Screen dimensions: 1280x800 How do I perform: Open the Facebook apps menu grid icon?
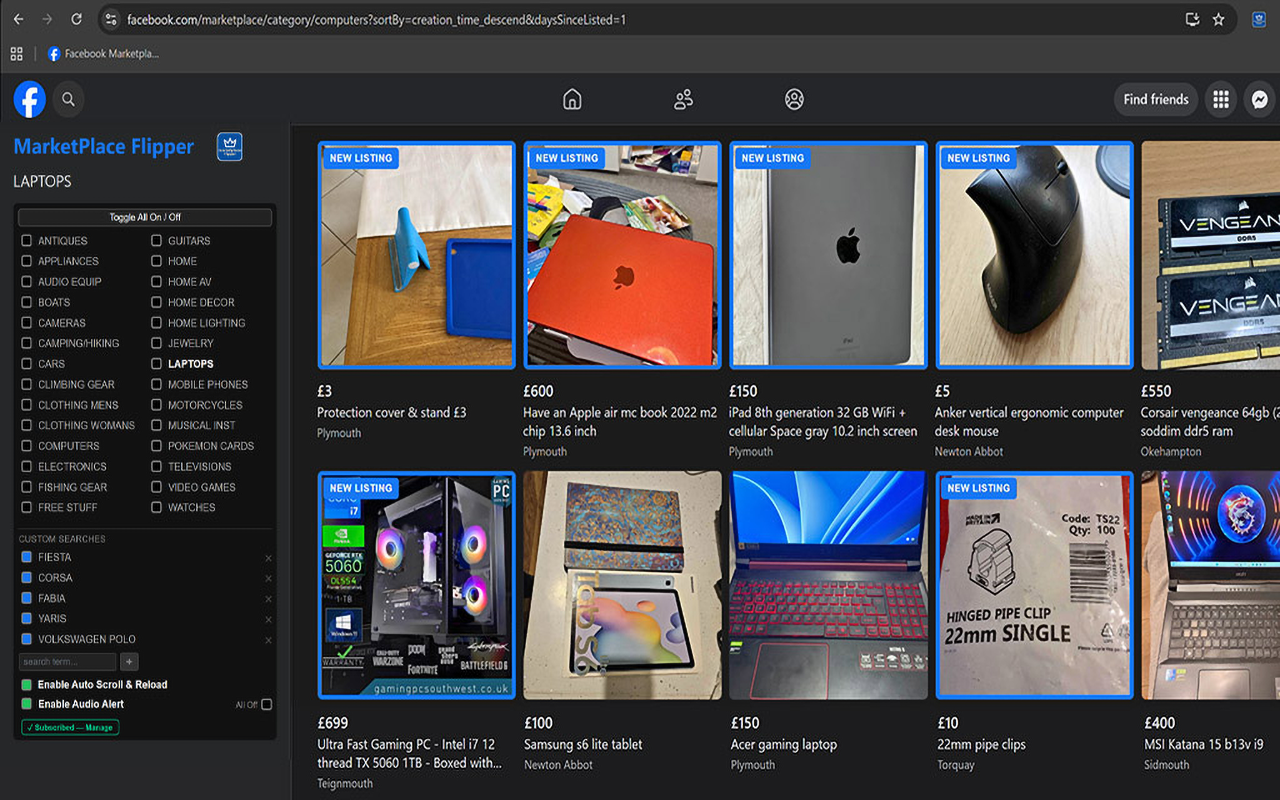(1220, 99)
